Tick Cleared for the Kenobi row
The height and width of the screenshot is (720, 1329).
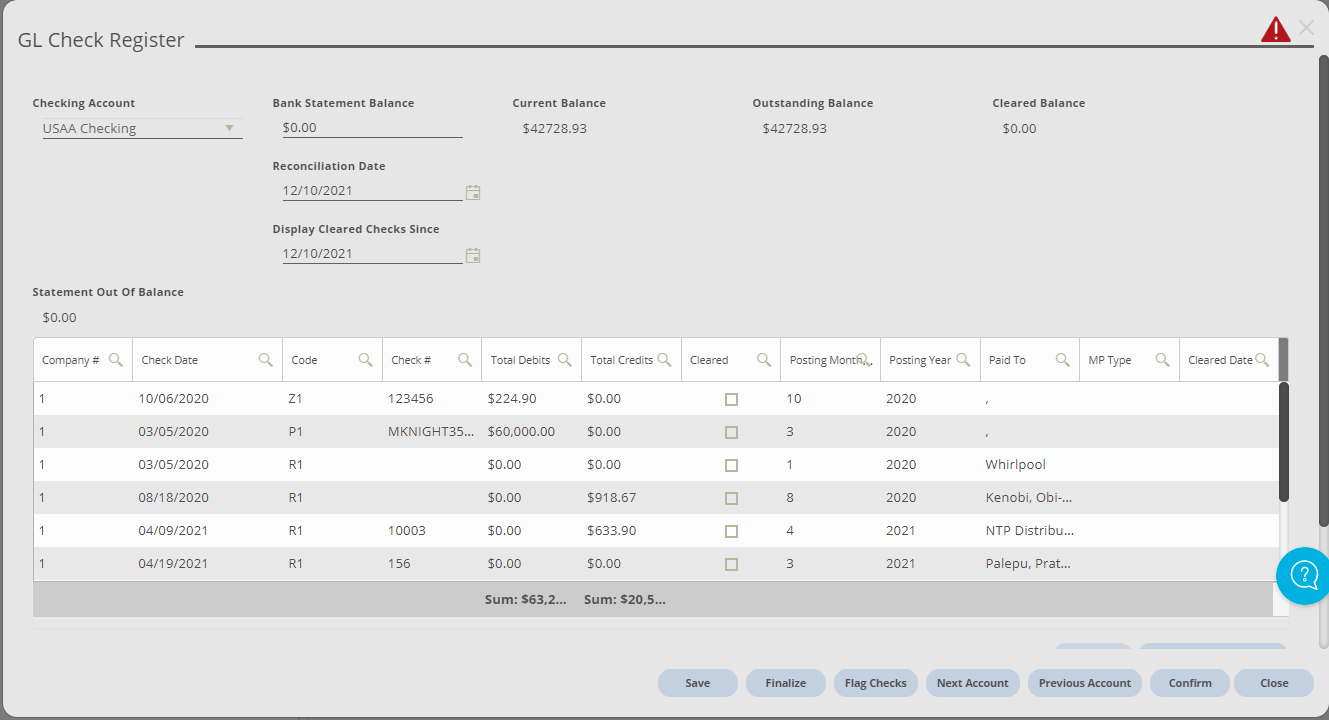coord(731,498)
